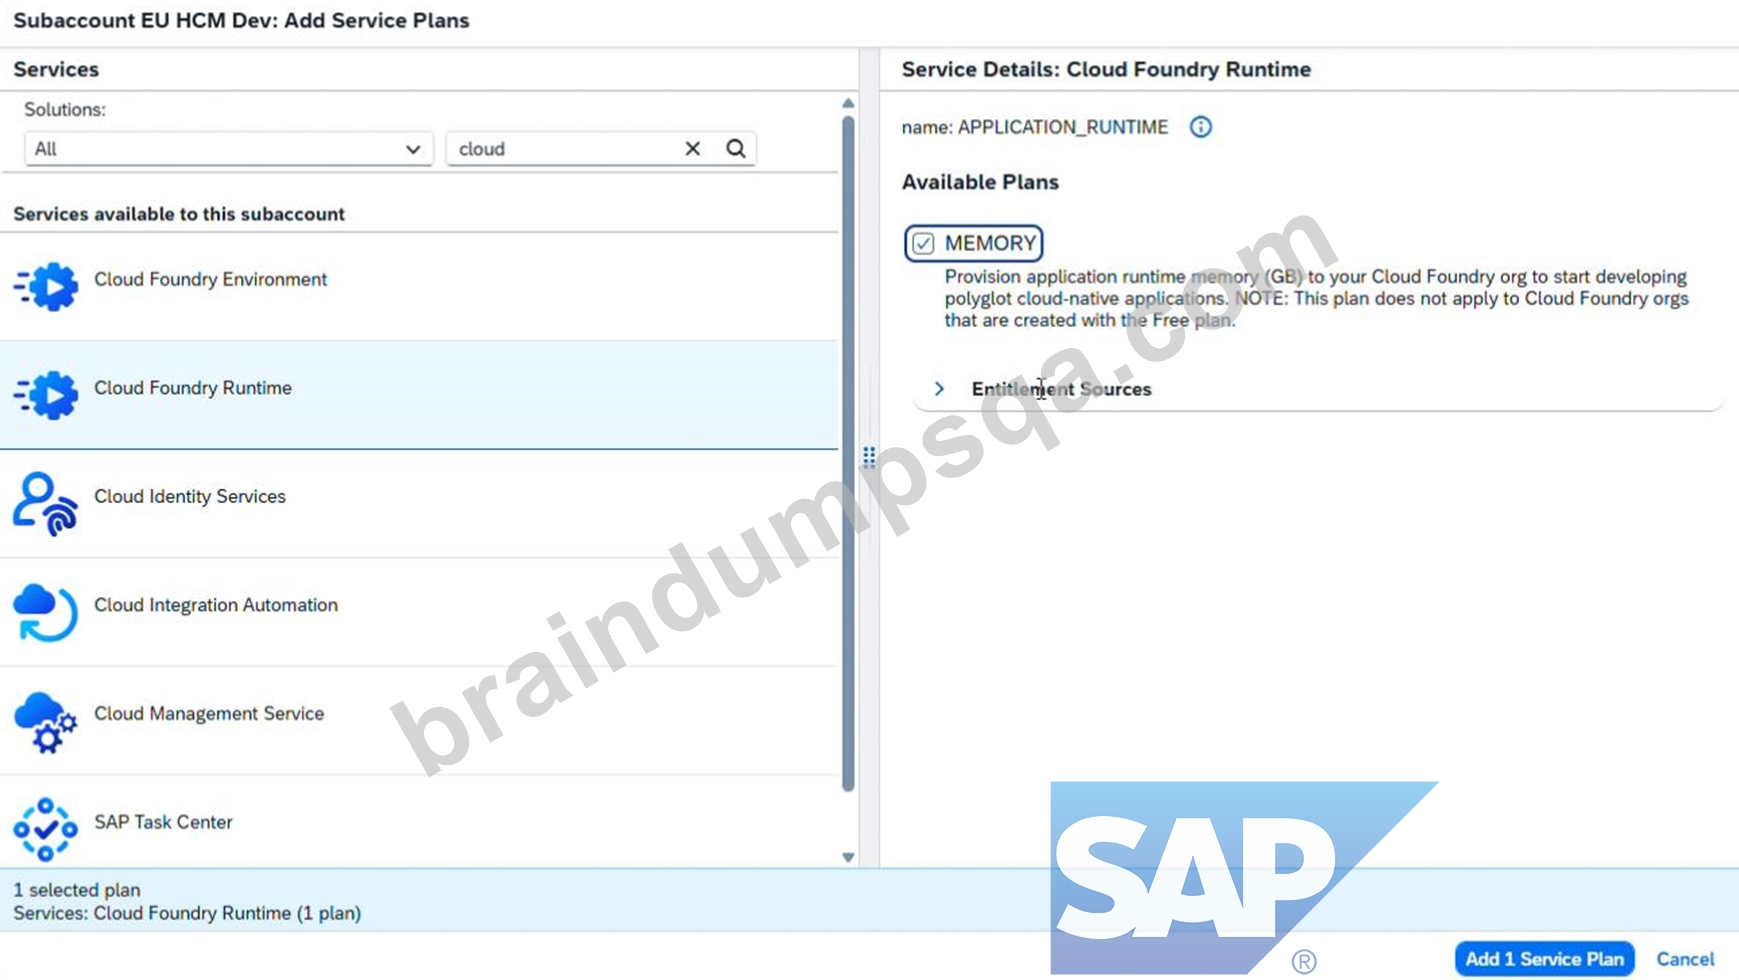Click Add 1 Service Plan button
Viewport: 1739px width, 980px height.
tap(1544, 959)
